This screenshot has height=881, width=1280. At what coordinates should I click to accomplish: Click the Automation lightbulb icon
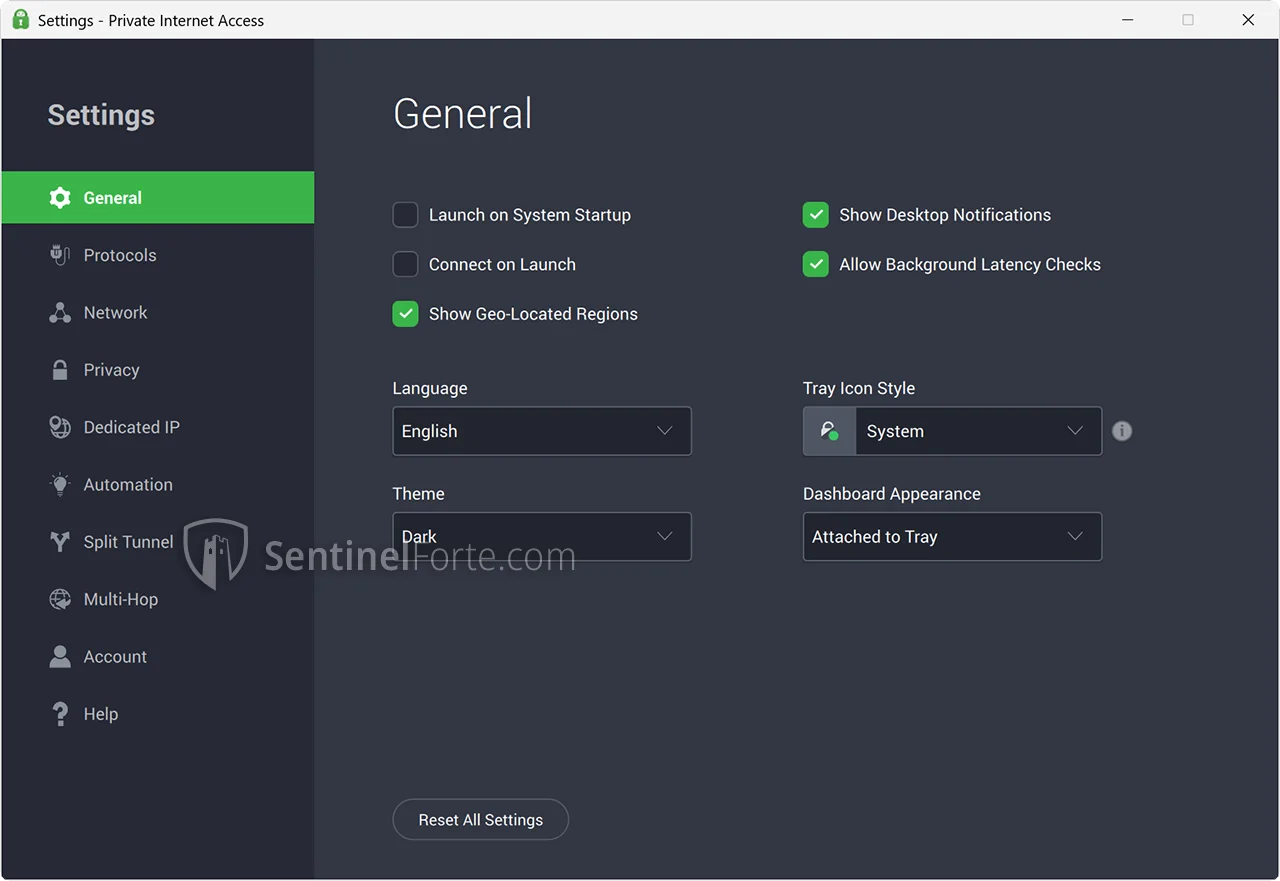point(60,484)
